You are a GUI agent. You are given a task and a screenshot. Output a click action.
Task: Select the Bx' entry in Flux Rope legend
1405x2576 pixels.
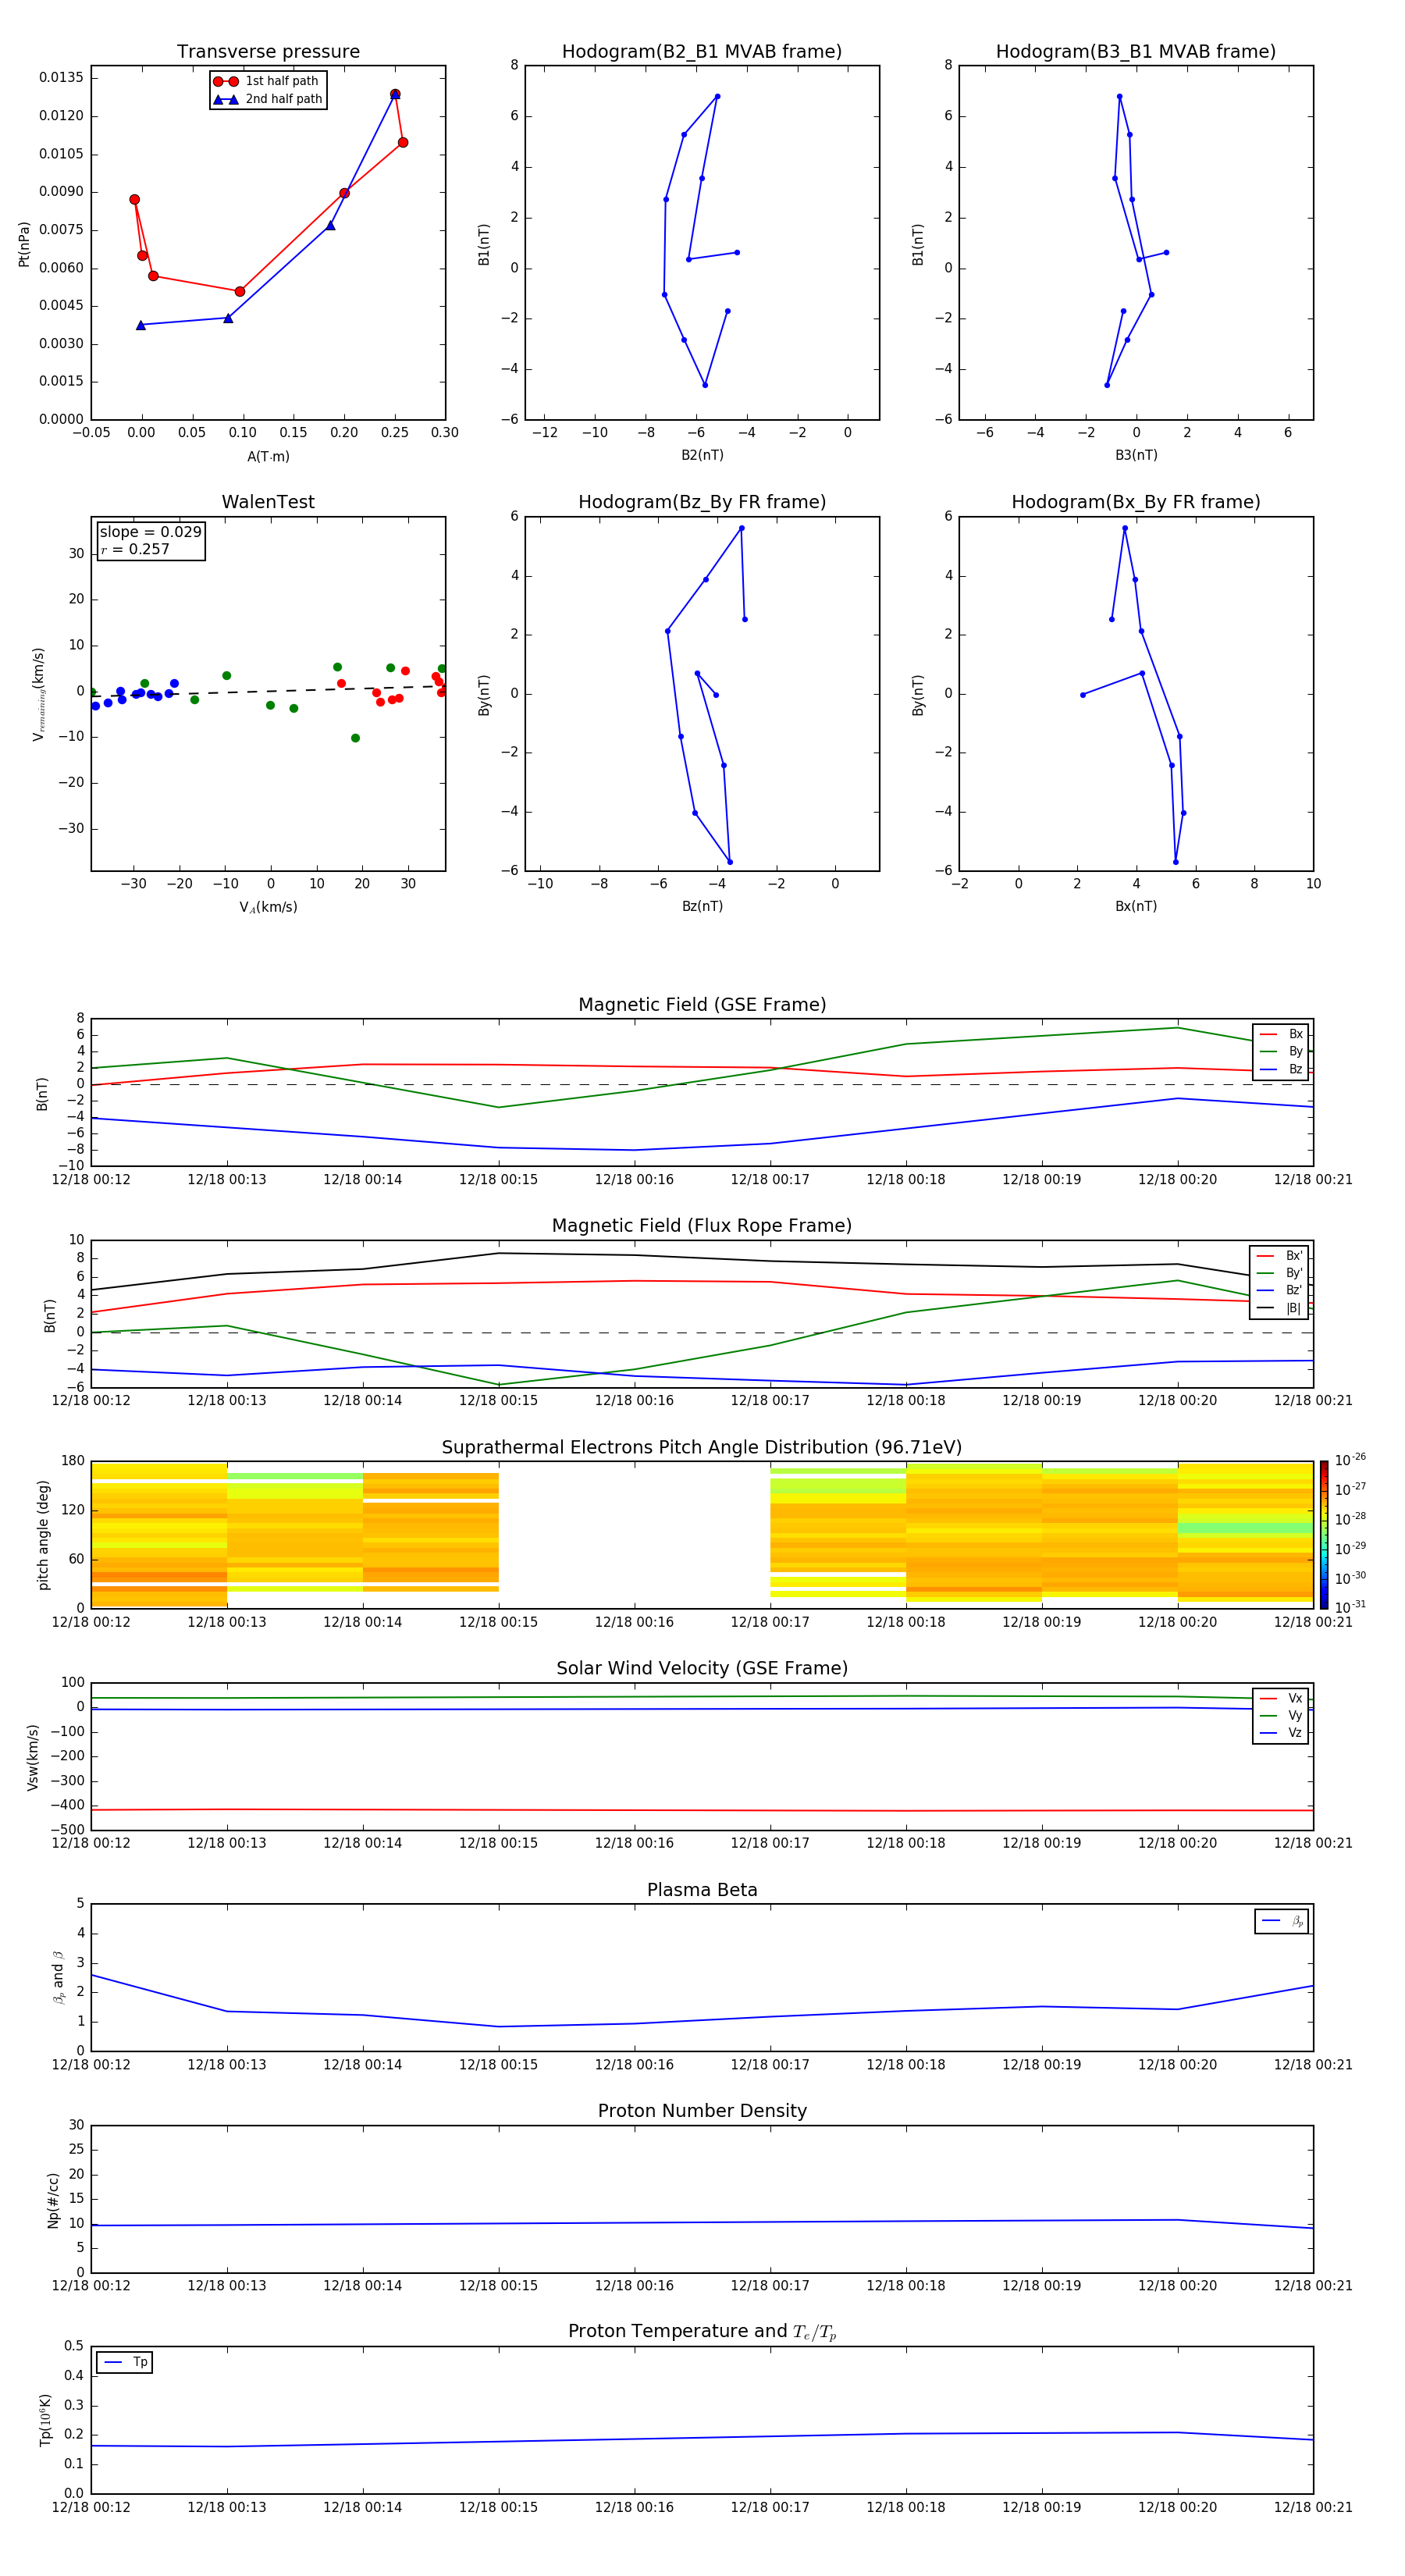click(1279, 1256)
